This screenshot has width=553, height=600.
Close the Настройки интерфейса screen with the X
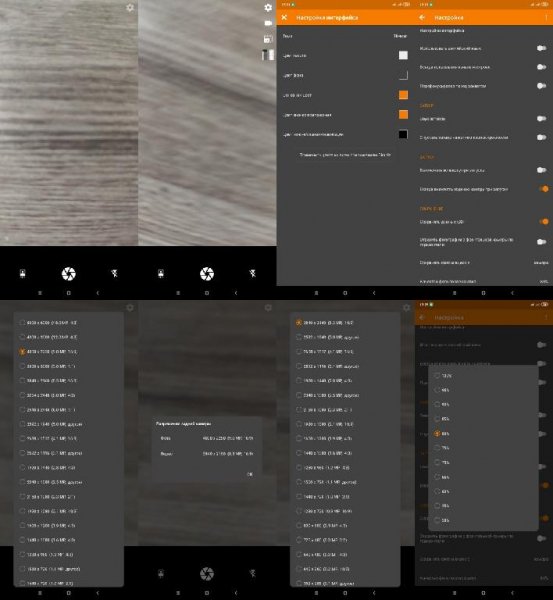[284, 18]
